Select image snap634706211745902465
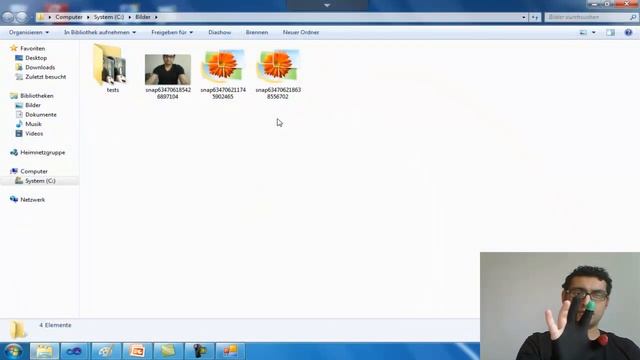The image size is (640, 360). 223,74
